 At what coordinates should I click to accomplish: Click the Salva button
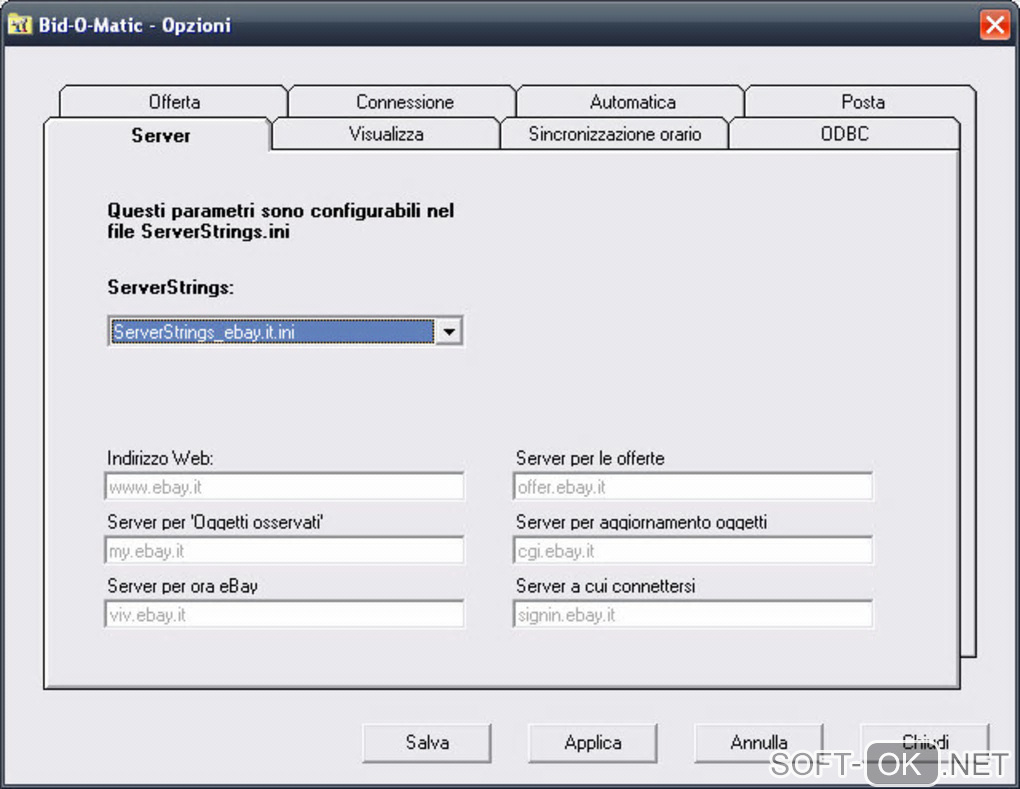[427, 742]
